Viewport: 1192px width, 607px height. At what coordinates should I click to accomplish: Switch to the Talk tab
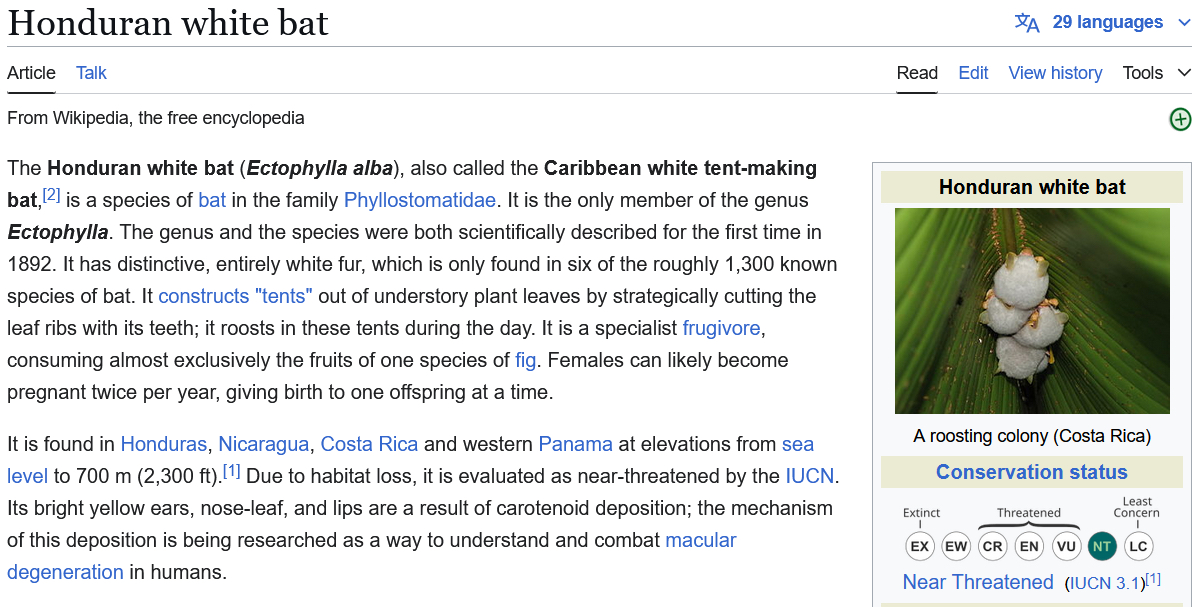click(x=91, y=73)
